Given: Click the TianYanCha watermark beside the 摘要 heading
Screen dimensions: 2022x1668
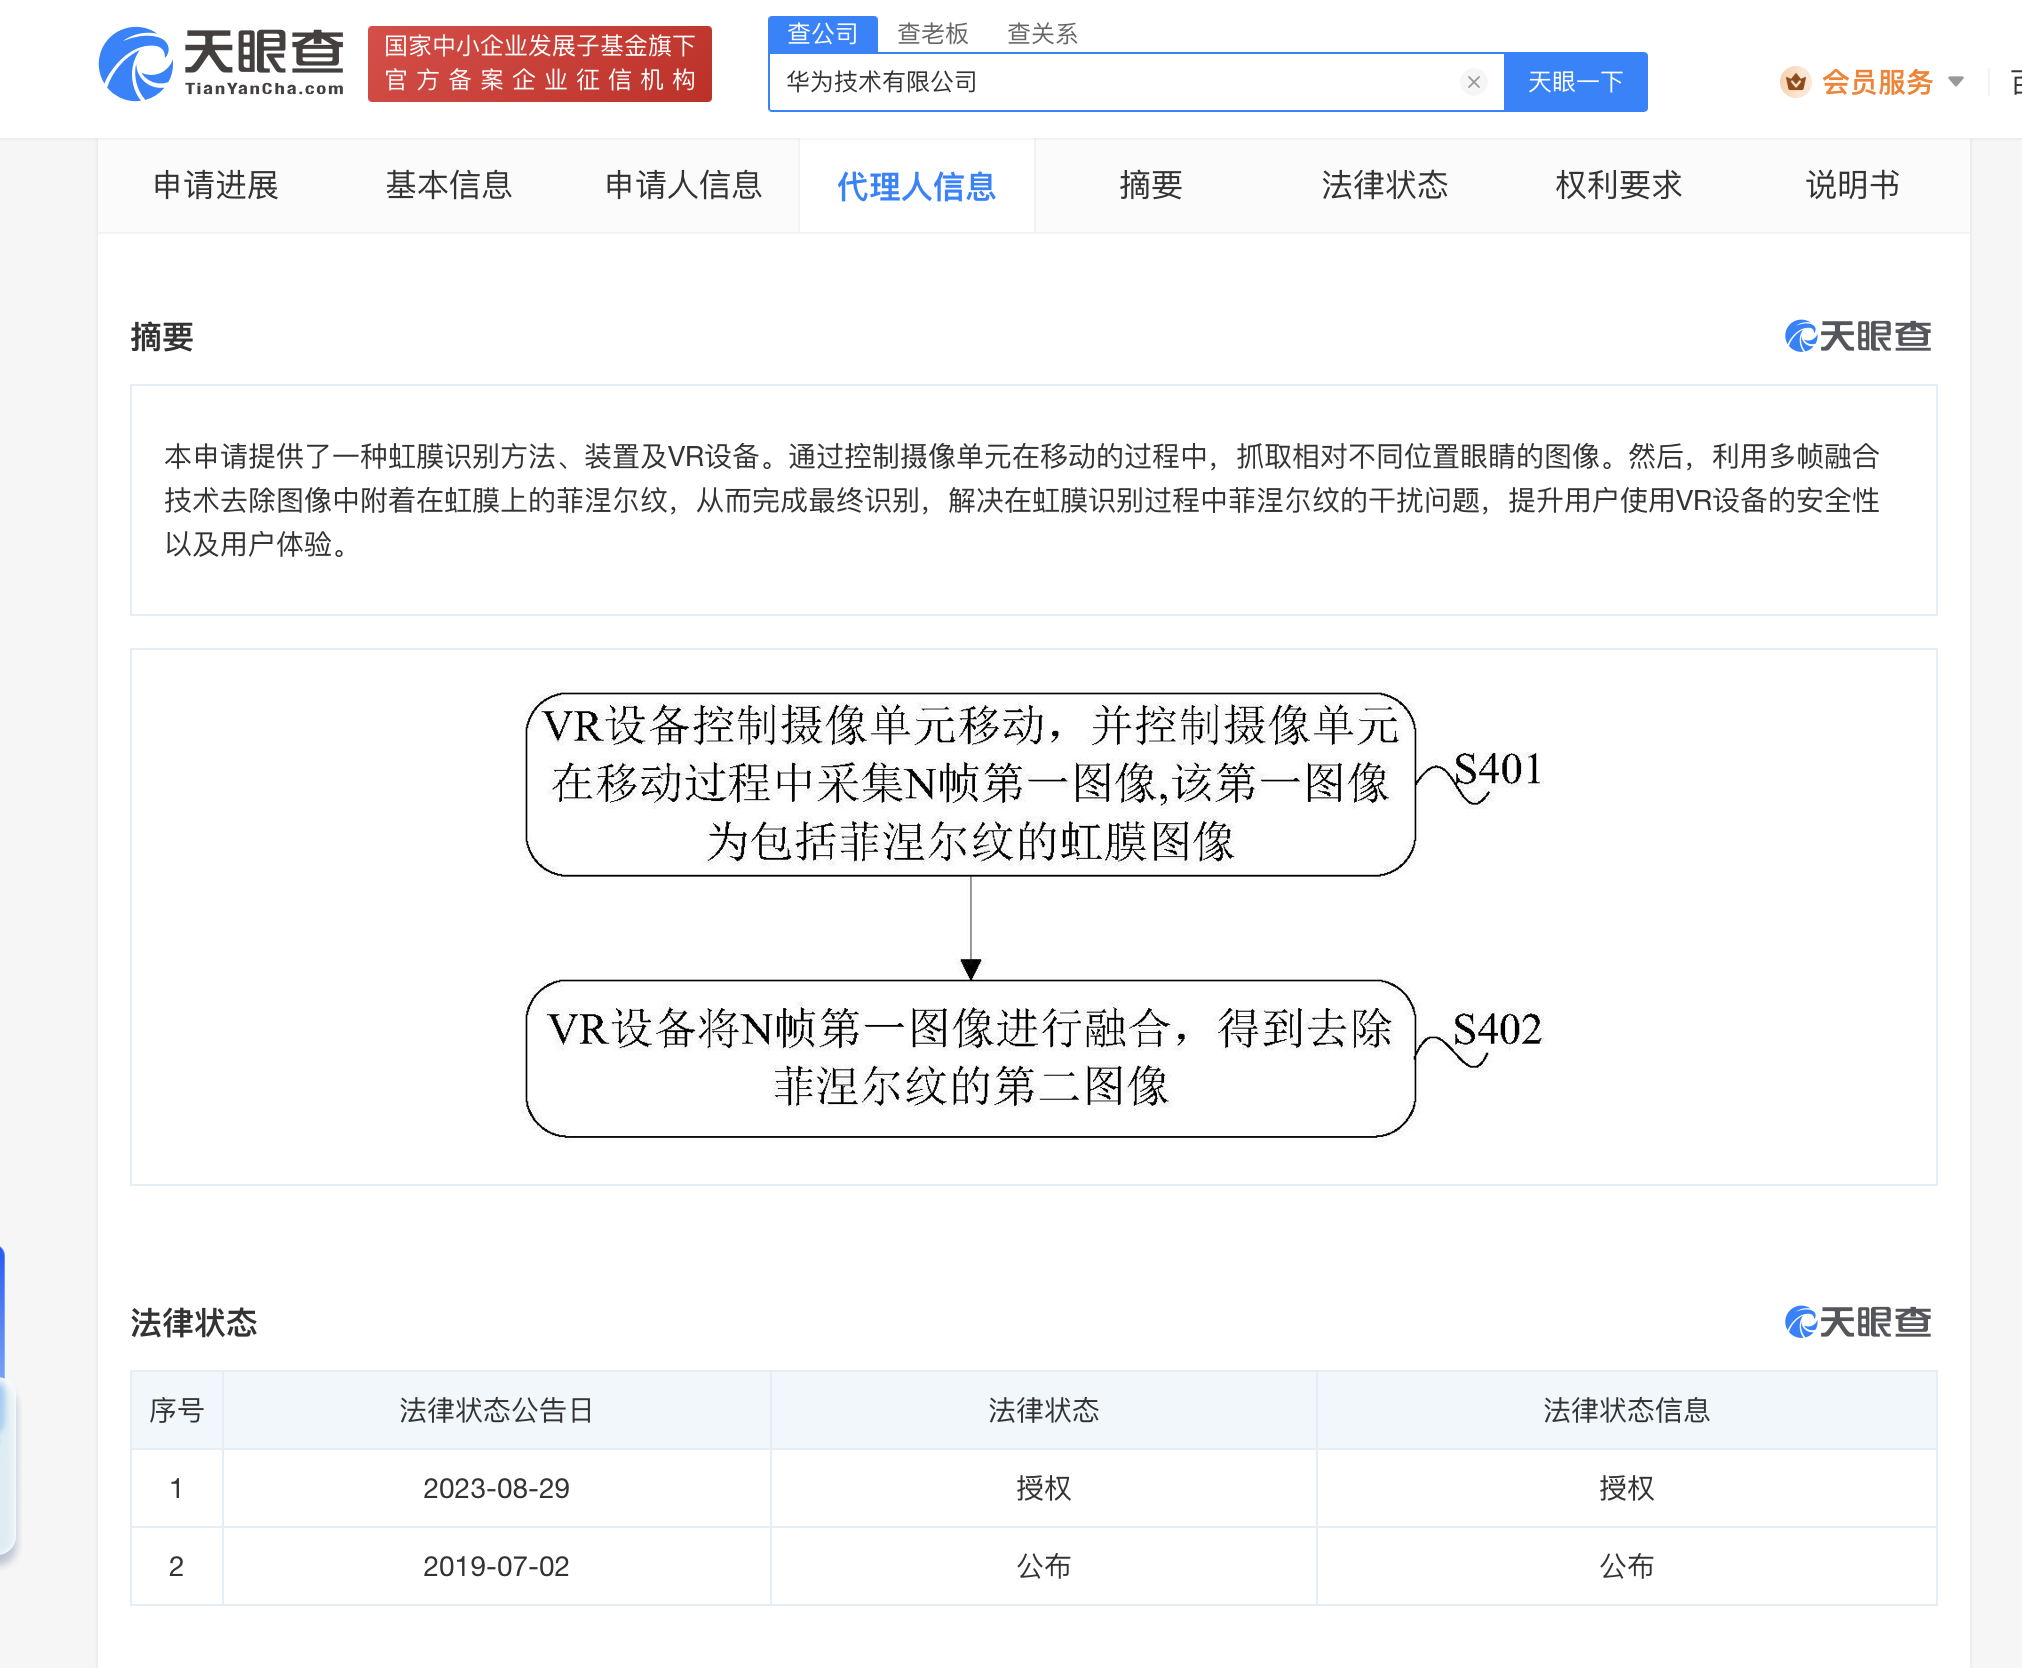Looking at the screenshot, I should pos(1858,337).
